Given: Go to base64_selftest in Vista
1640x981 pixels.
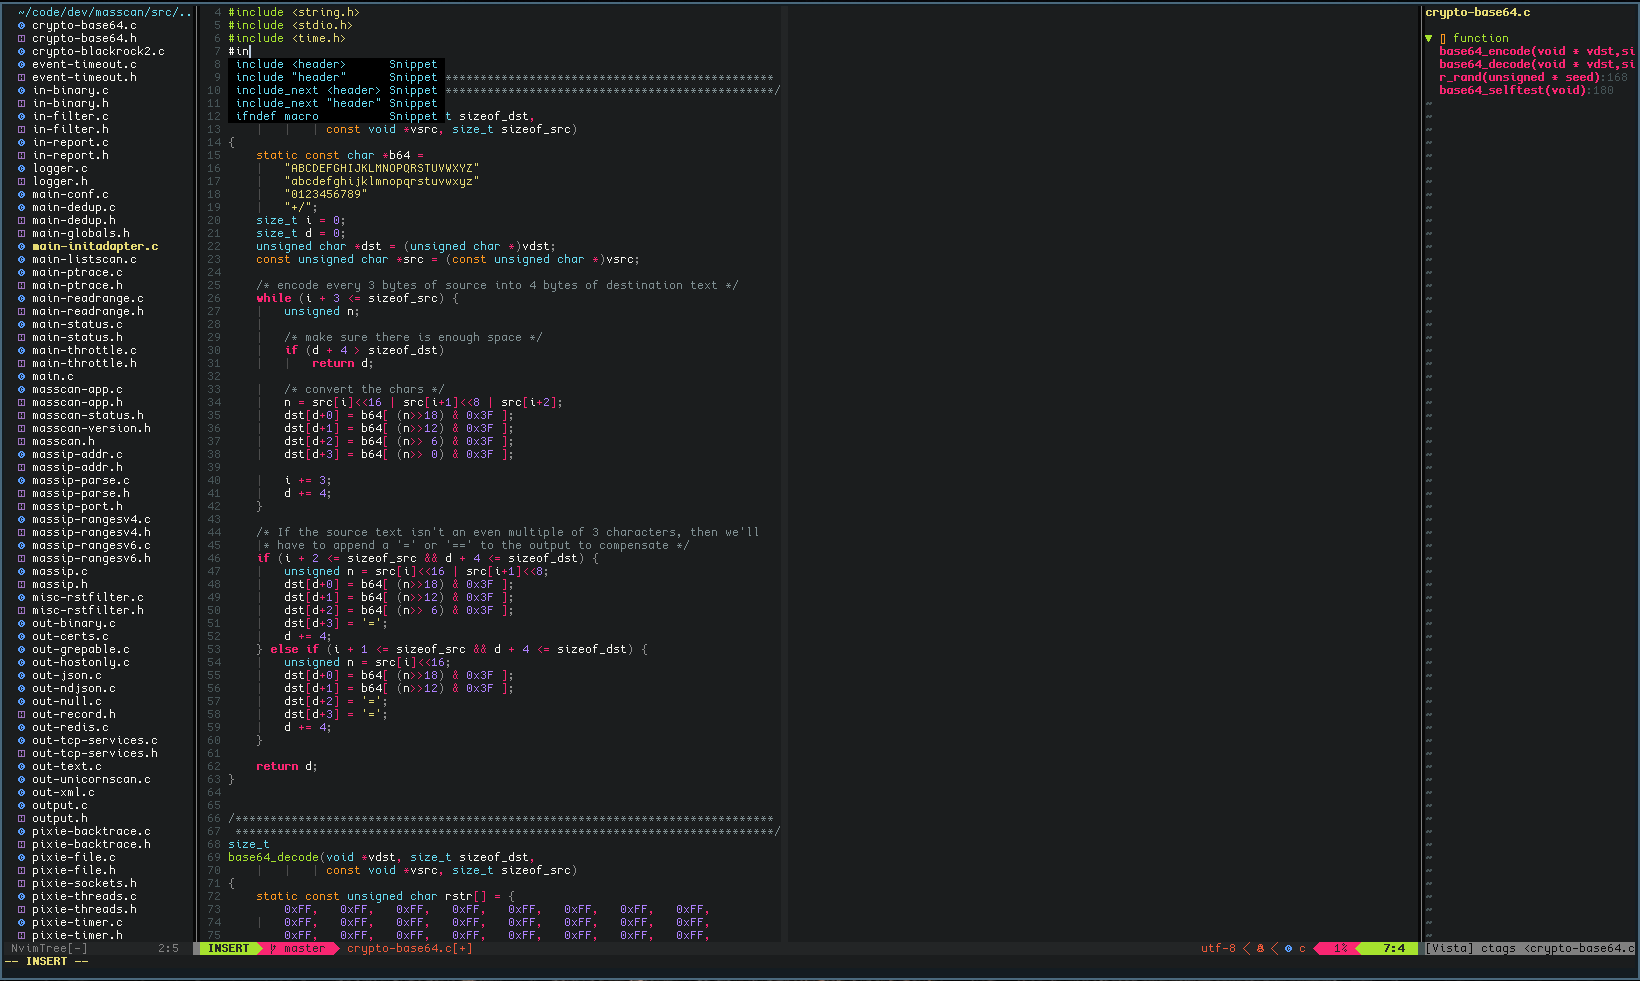Looking at the screenshot, I should click(1526, 90).
